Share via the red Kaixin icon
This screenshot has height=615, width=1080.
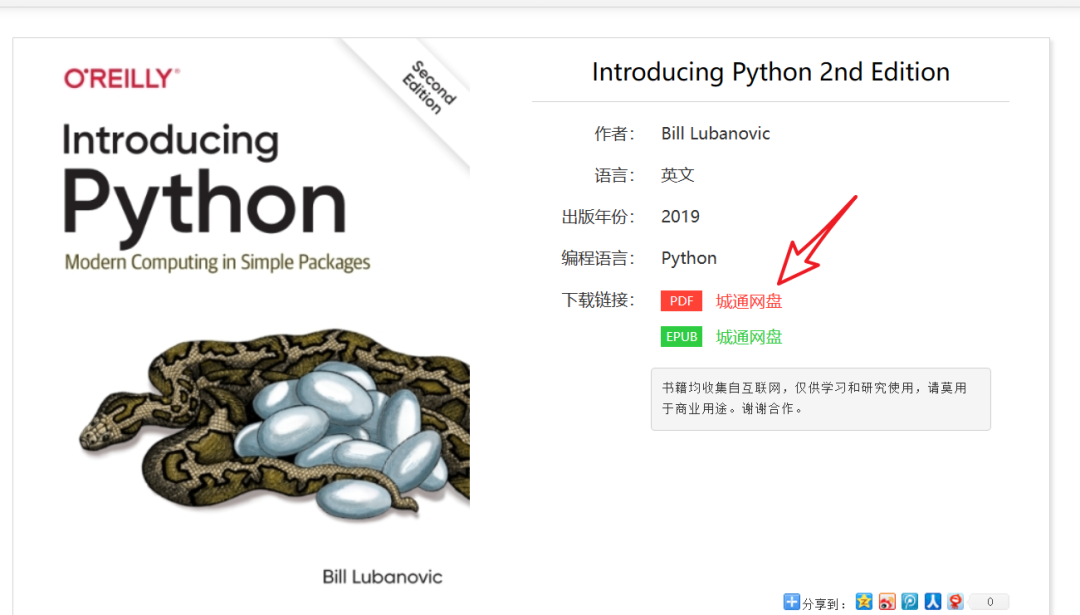[x=955, y=601]
